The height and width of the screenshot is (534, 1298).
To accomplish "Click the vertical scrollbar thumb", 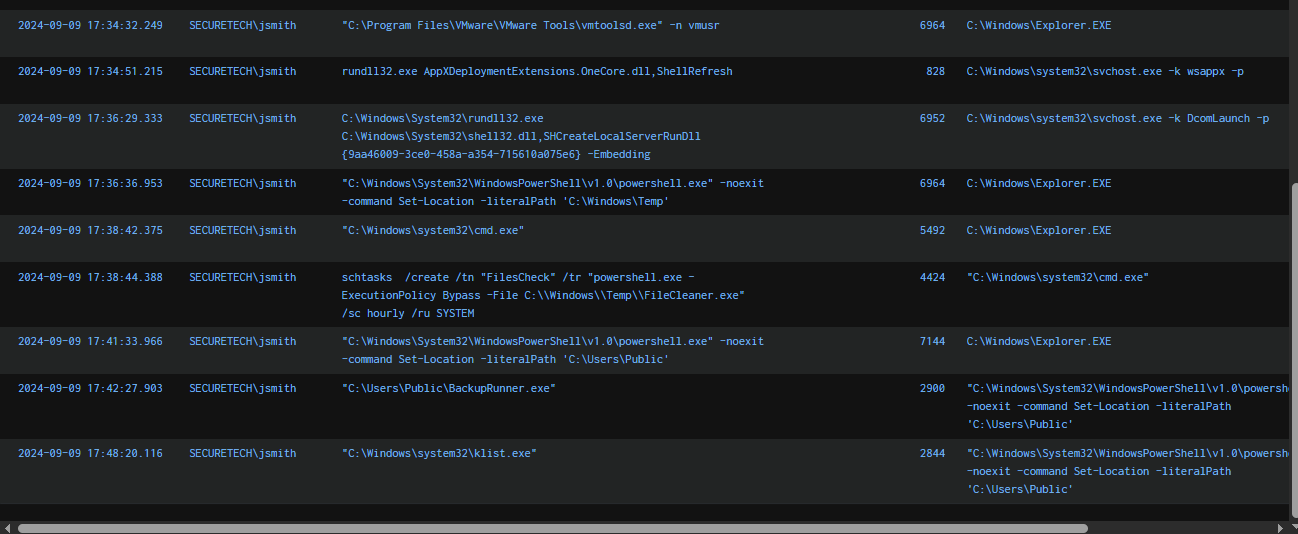I will [x=1291, y=350].
